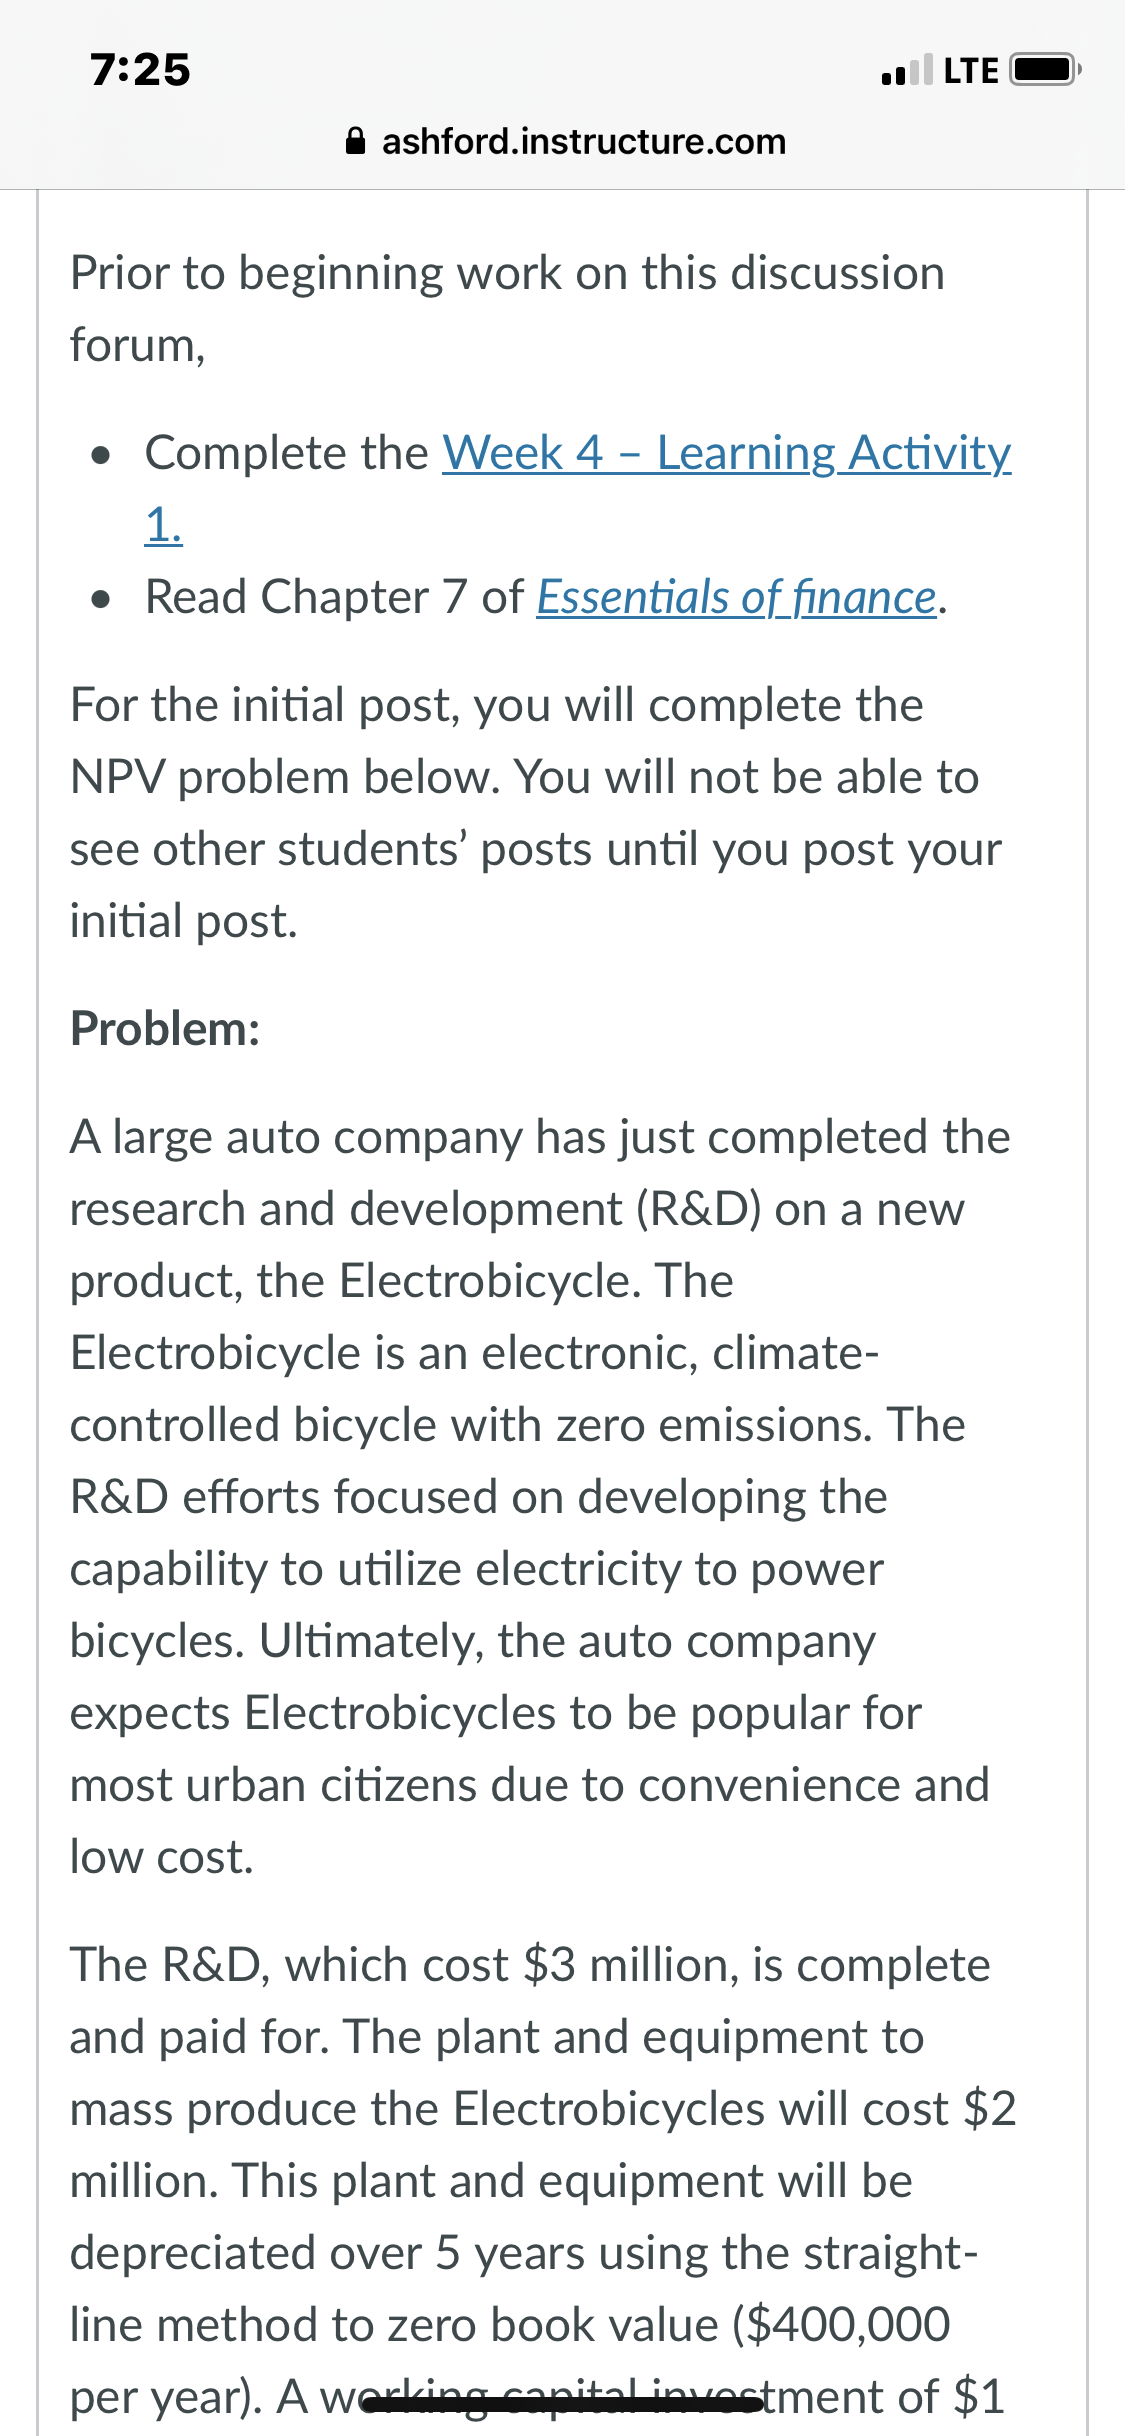Image resolution: width=1125 pixels, height=2436 pixels.
Task: Tap the ashford.instructure.com address text
Action: [584, 142]
